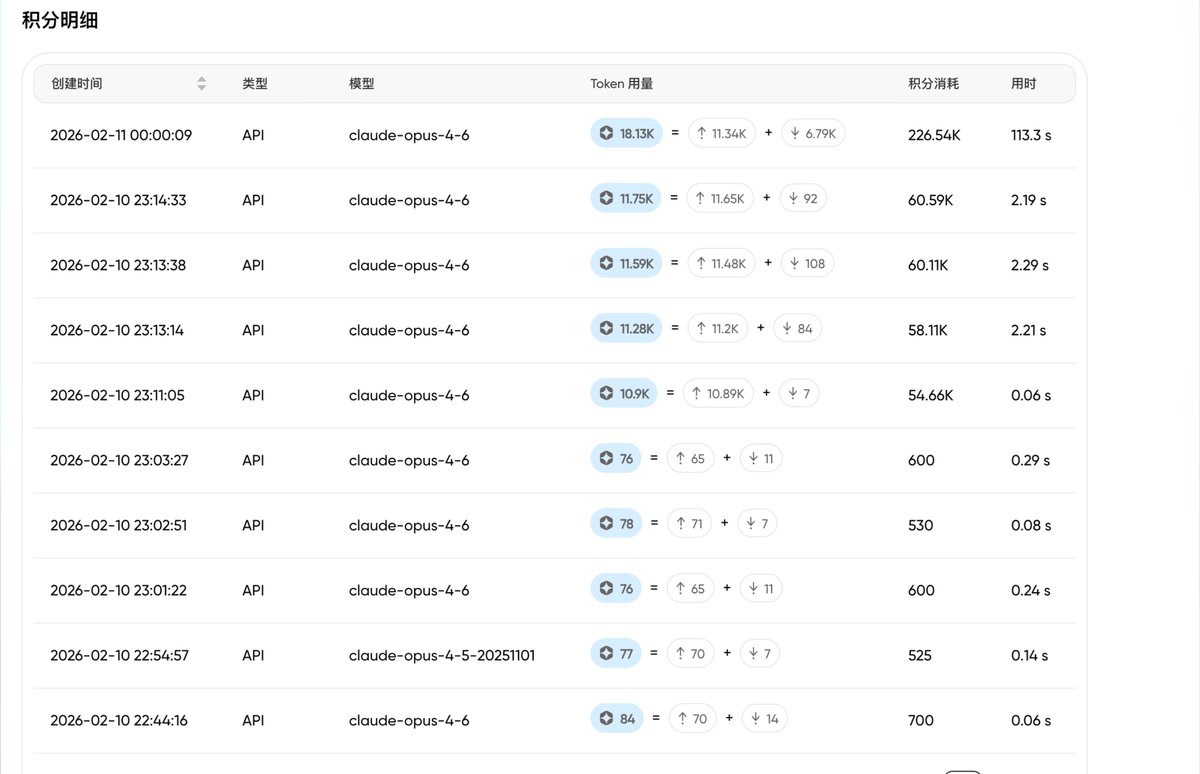Click the 创建时间 column header
The width and height of the screenshot is (1200, 774).
(77, 84)
